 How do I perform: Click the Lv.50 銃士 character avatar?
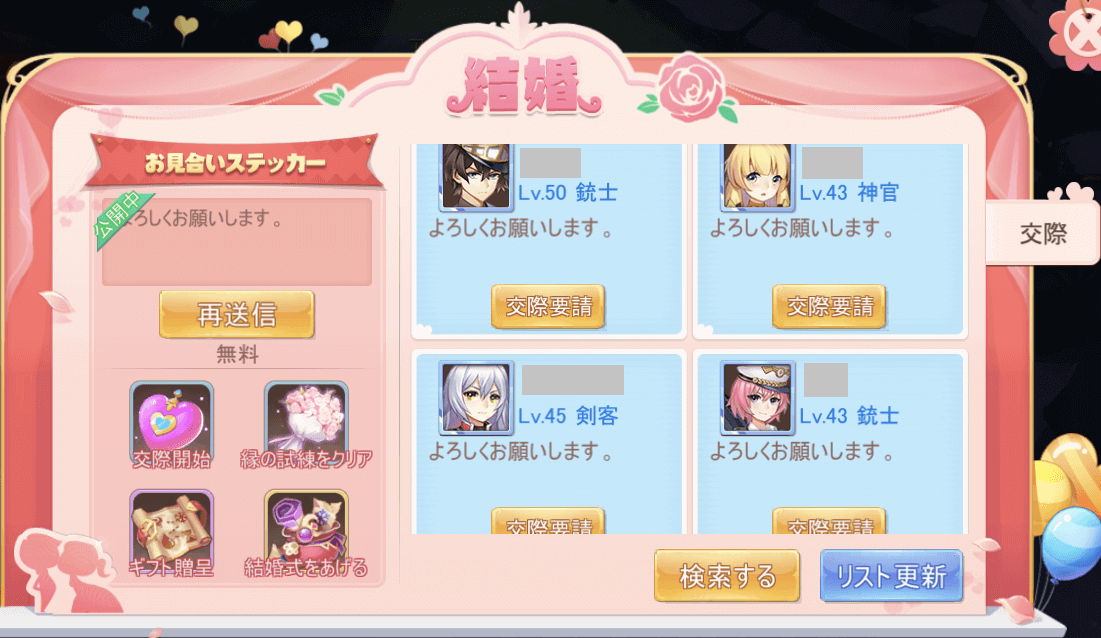[x=476, y=176]
